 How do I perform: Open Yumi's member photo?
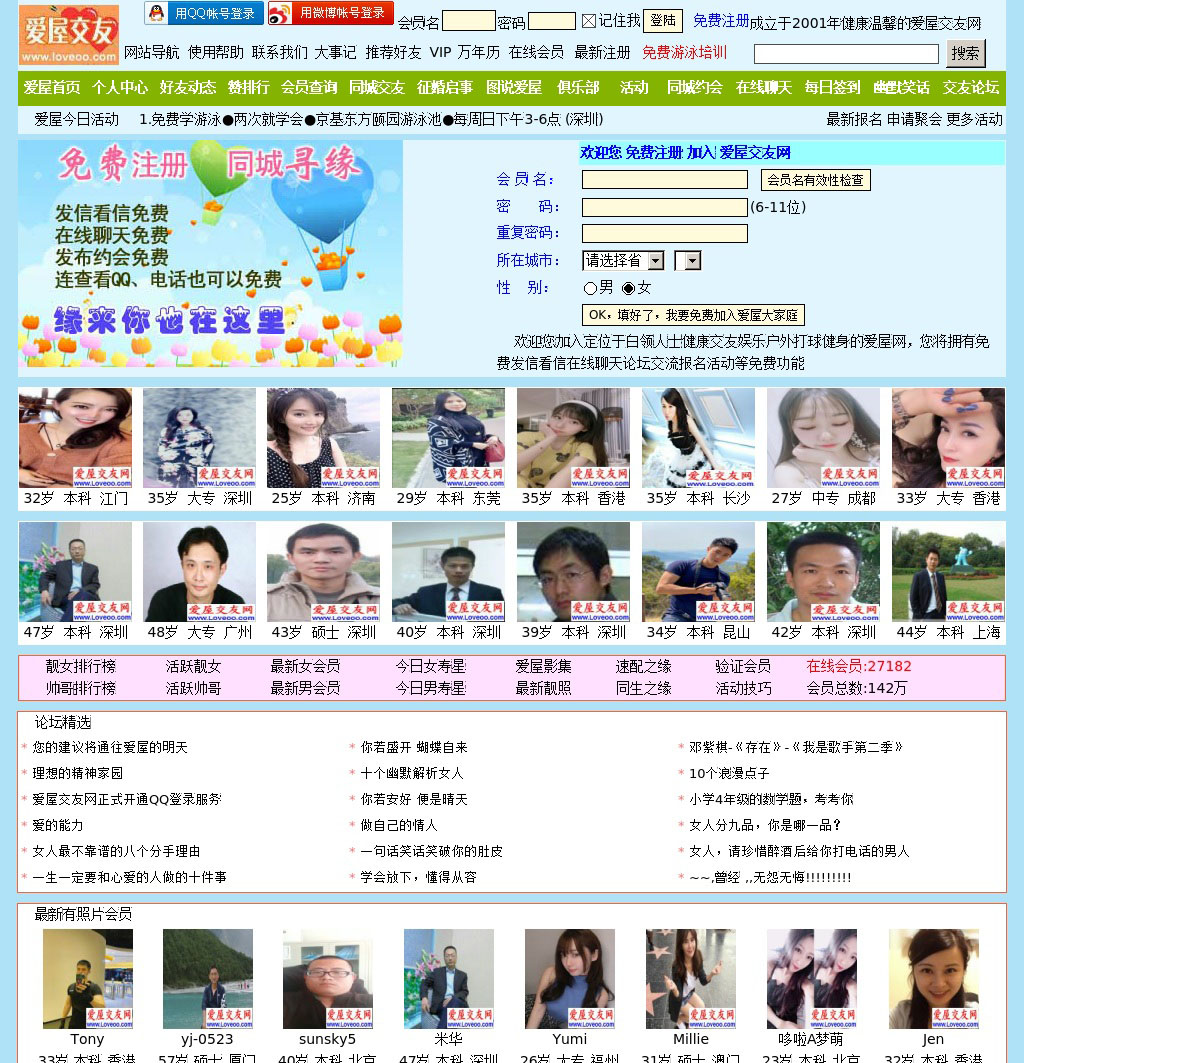click(x=569, y=979)
